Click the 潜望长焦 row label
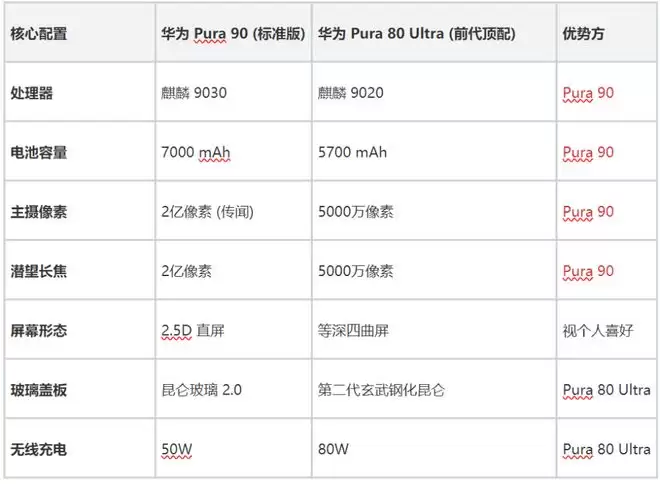 pyautogui.click(x=39, y=271)
